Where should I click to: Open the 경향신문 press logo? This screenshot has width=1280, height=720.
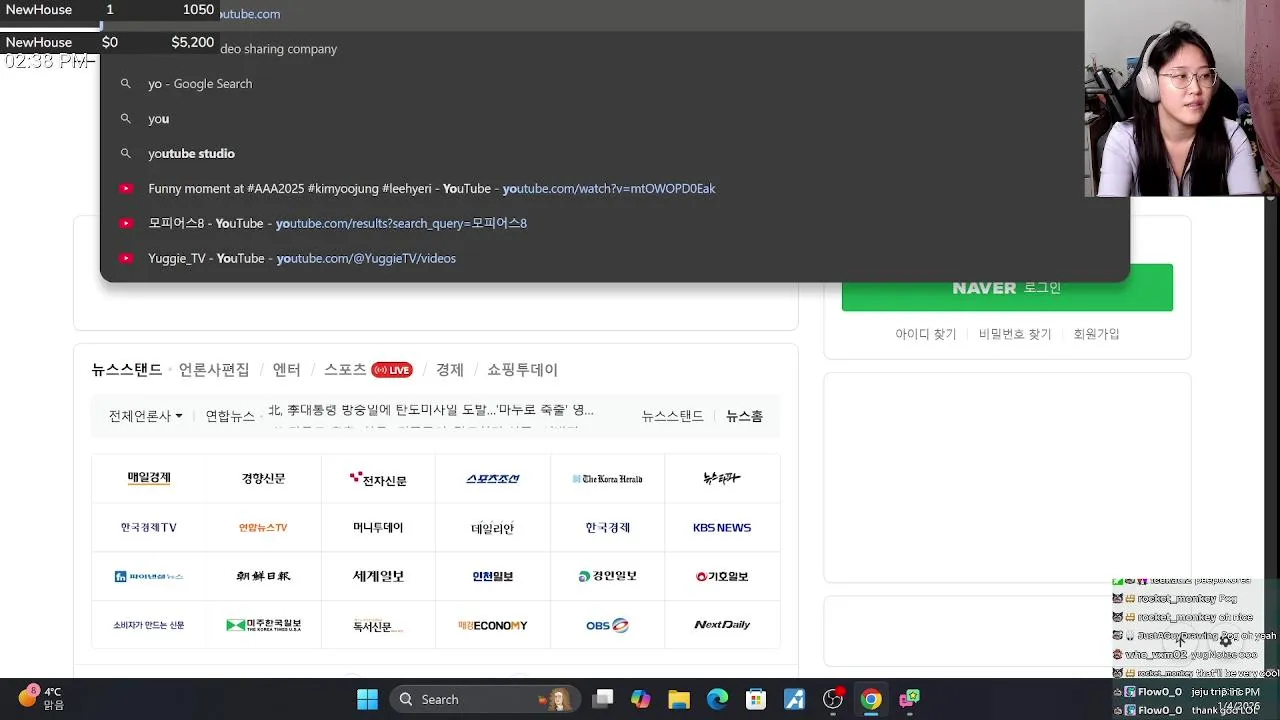pos(263,478)
